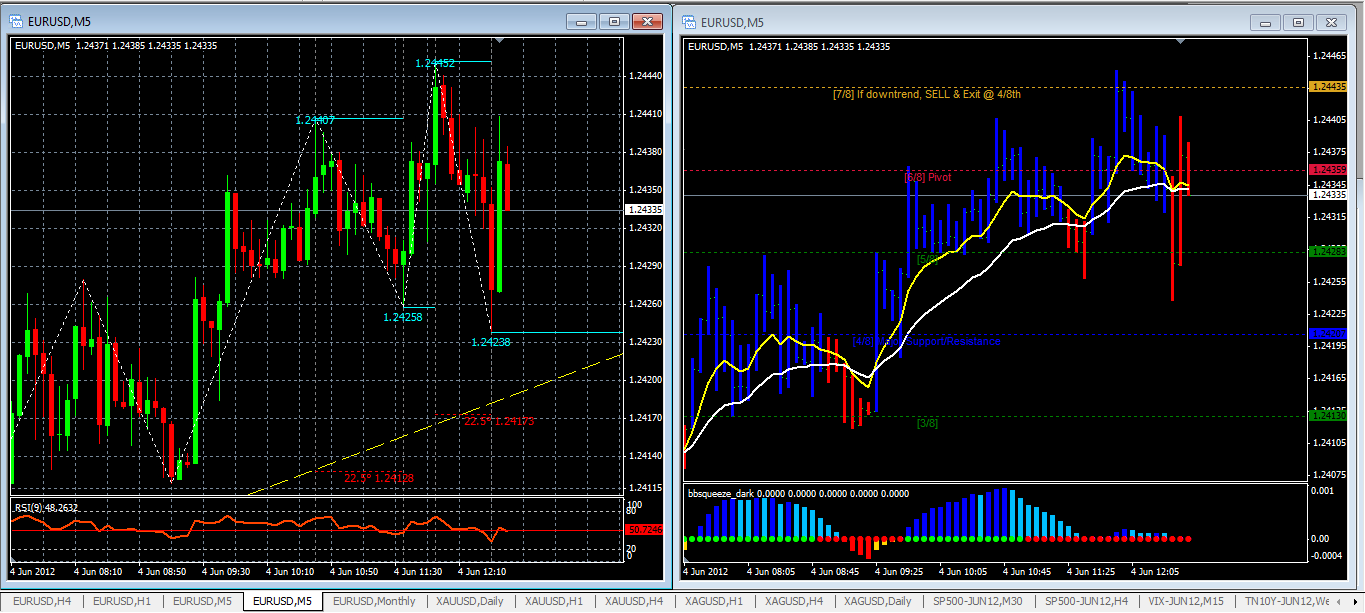Click the red 1.24359 price tag

pos(1329,170)
